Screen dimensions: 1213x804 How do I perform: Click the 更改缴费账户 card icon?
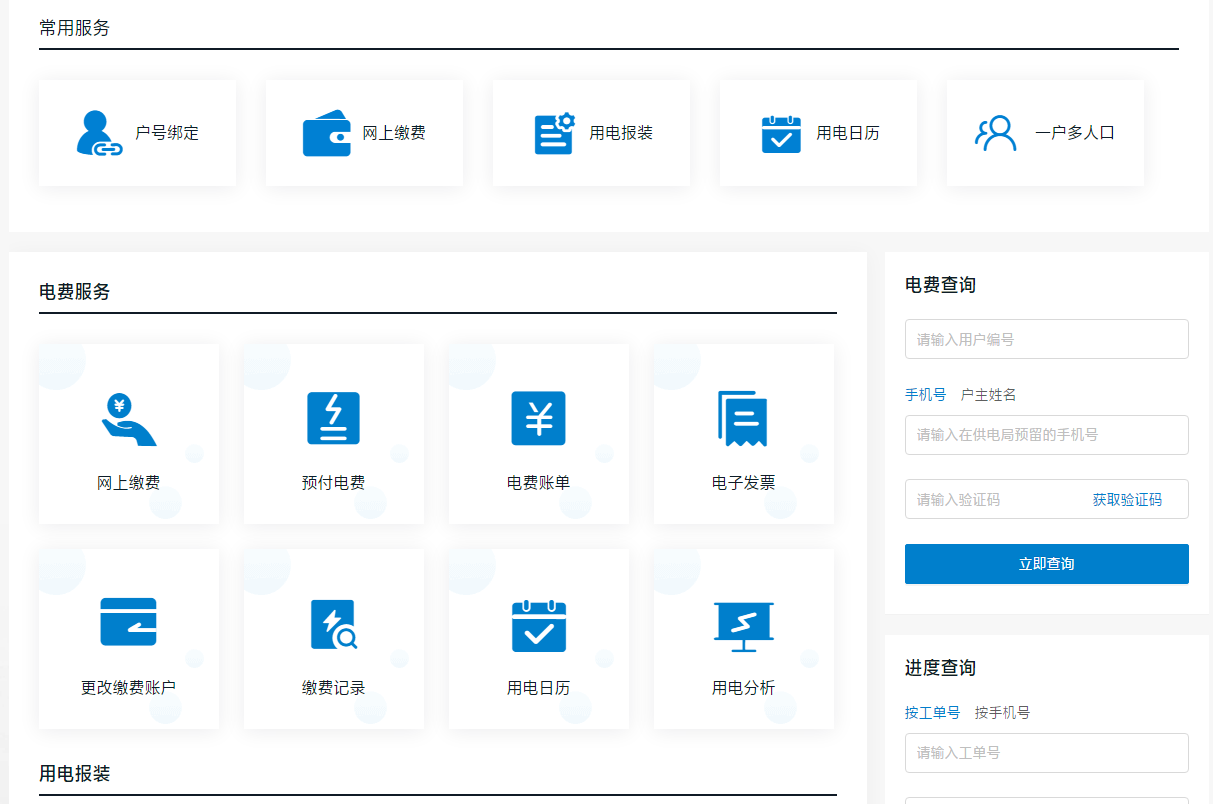click(x=128, y=622)
